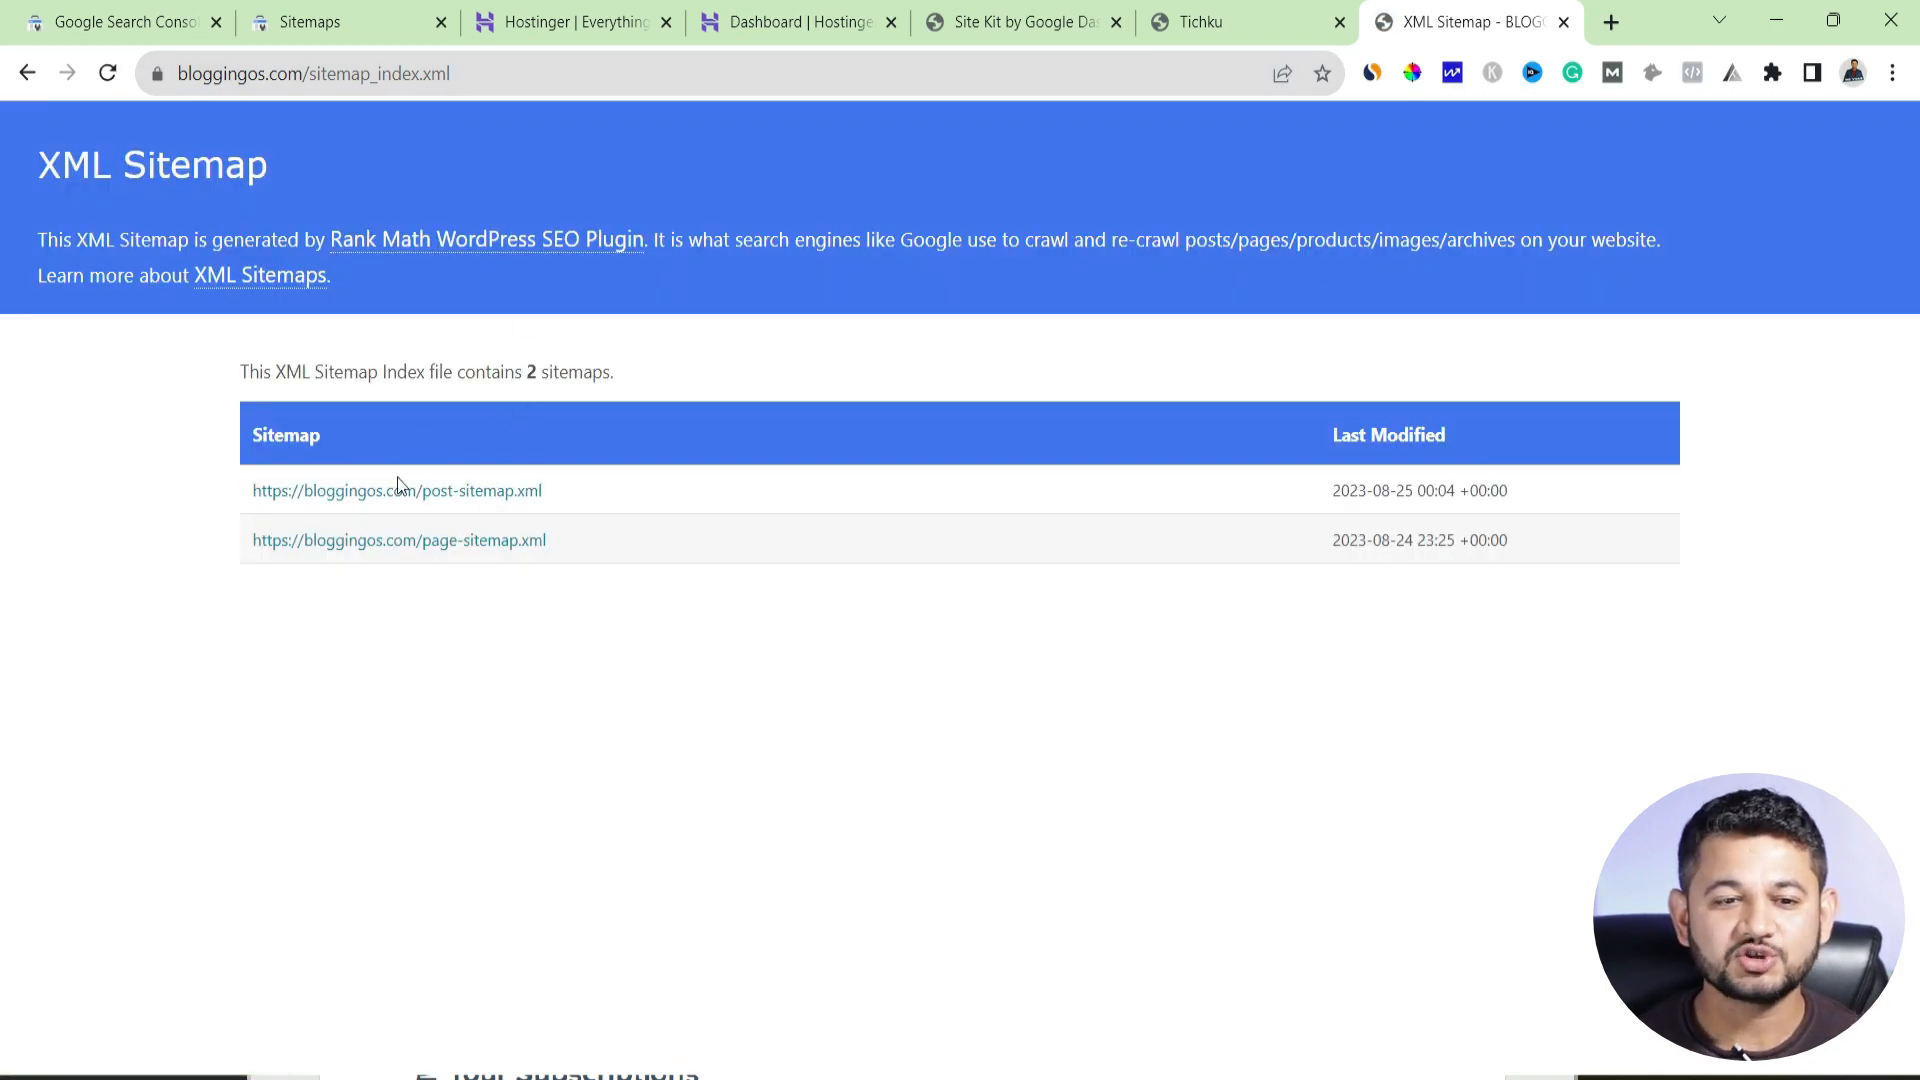Screen dimensions: 1920x1080
Task: Follow the XML Sitemaps learn more link
Action: (x=260, y=275)
